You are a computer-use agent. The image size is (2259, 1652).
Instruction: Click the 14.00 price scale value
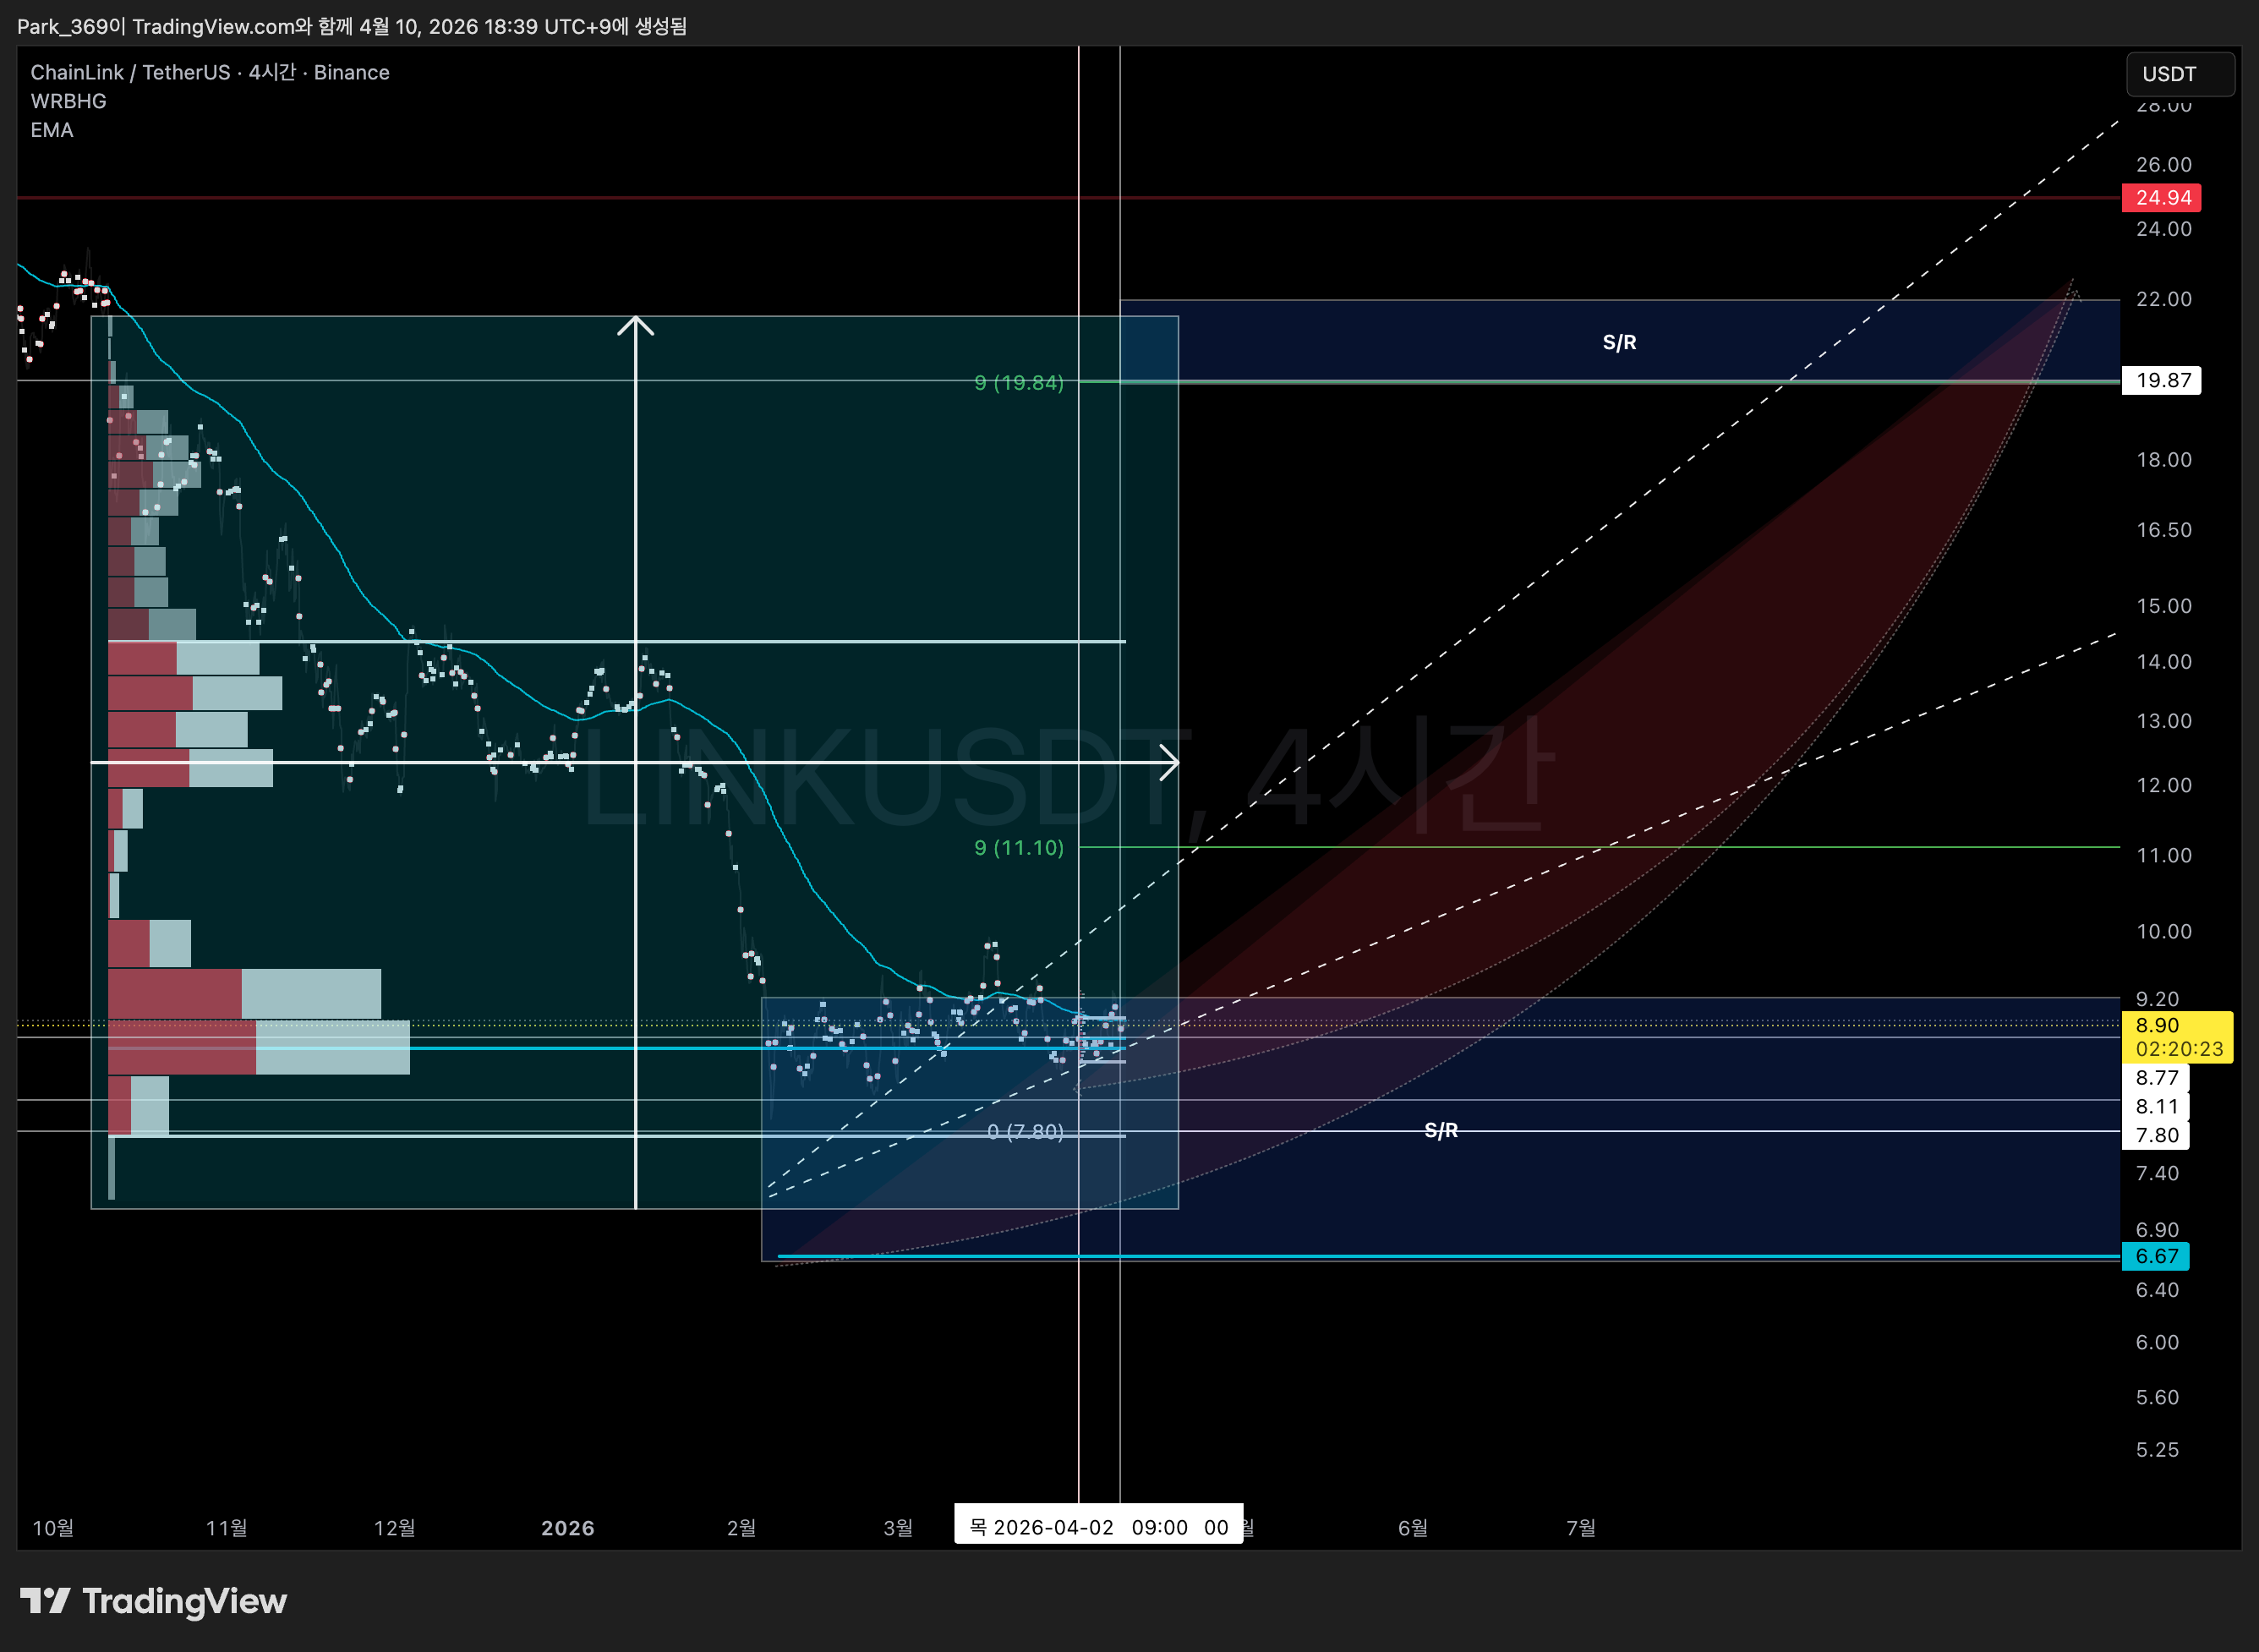[2164, 661]
